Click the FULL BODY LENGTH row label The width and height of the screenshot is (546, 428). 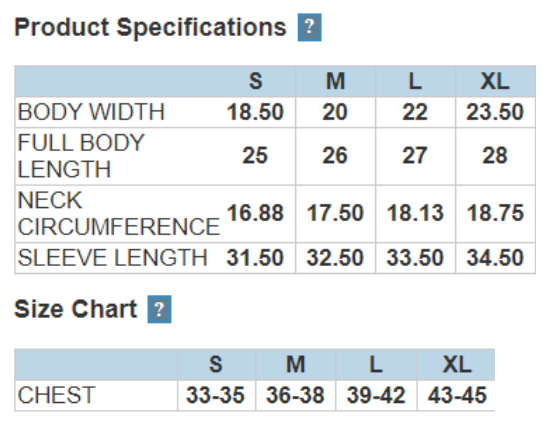[81, 156]
